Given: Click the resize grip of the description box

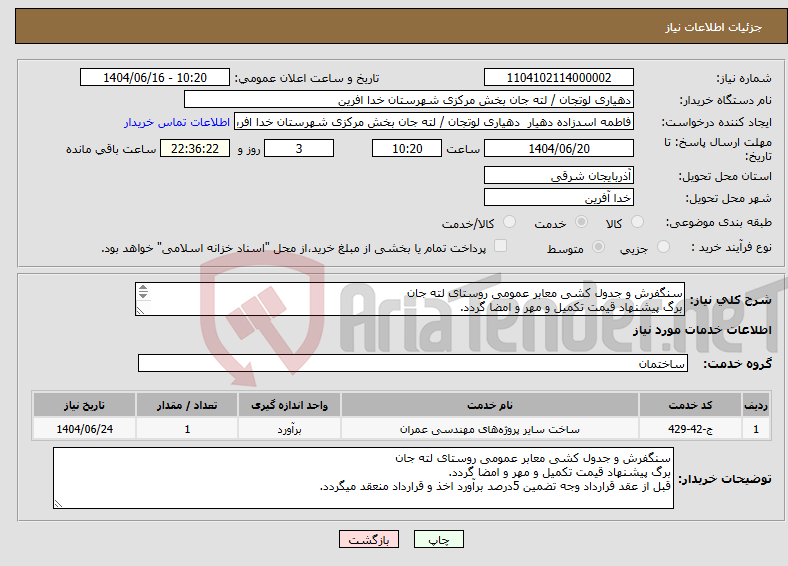Looking at the screenshot, I should (x=140, y=311).
